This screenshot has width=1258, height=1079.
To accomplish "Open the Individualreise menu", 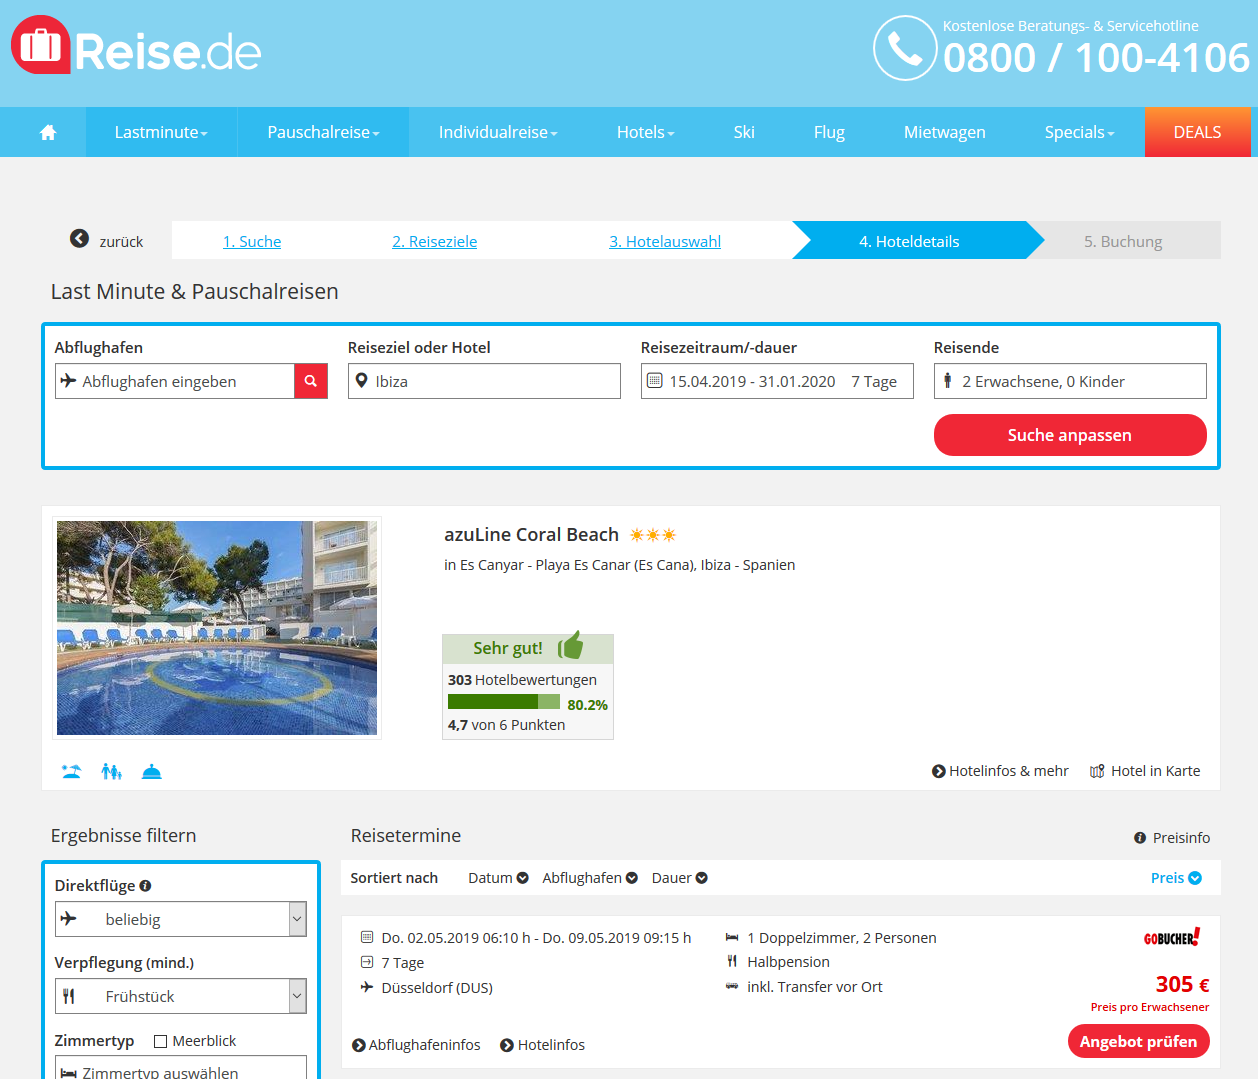I will pyautogui.click(x=498, y=132).
